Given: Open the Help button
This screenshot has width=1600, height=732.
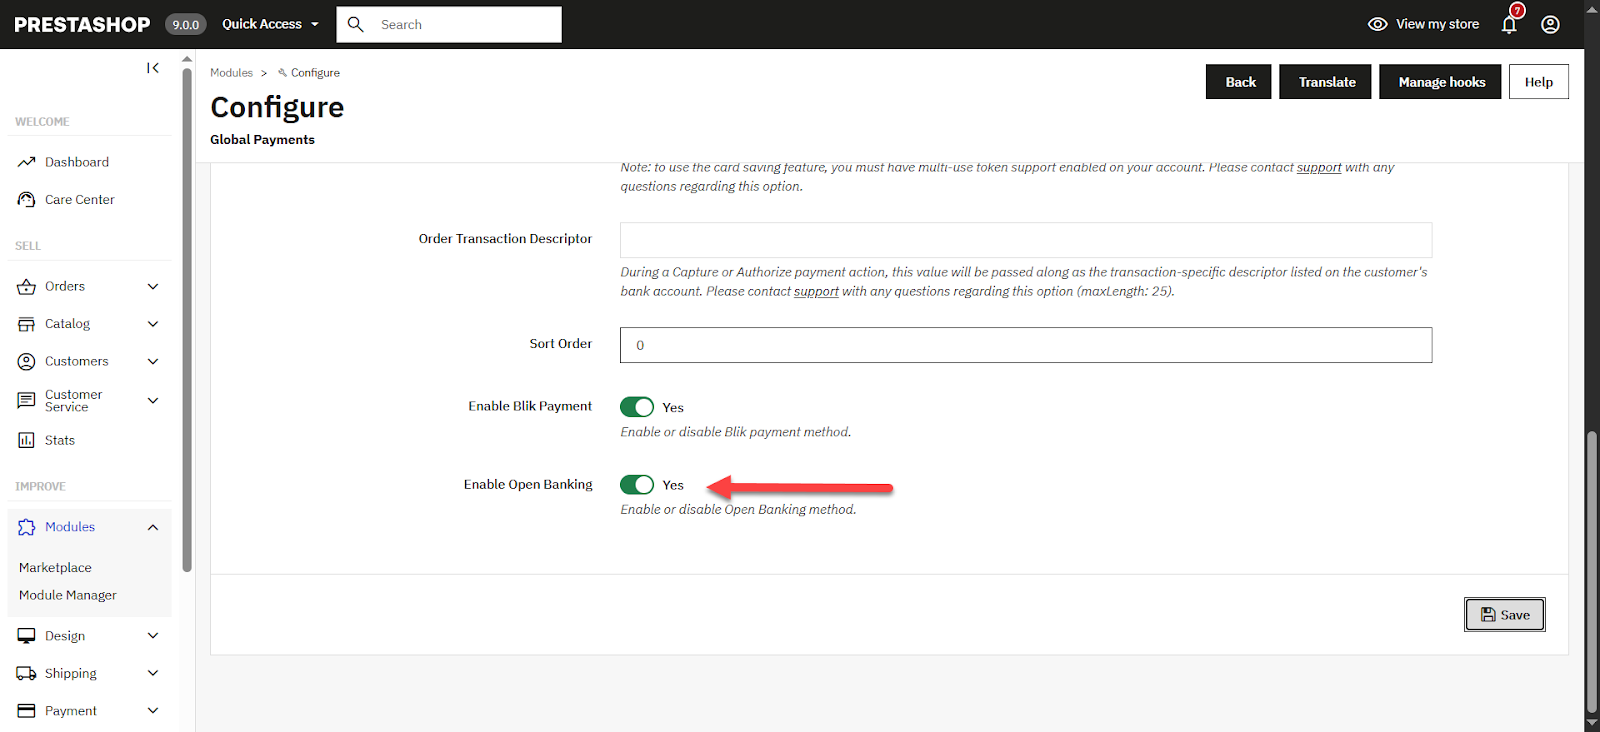Looking at the screenshot, I should click(x=1539, y=82).
